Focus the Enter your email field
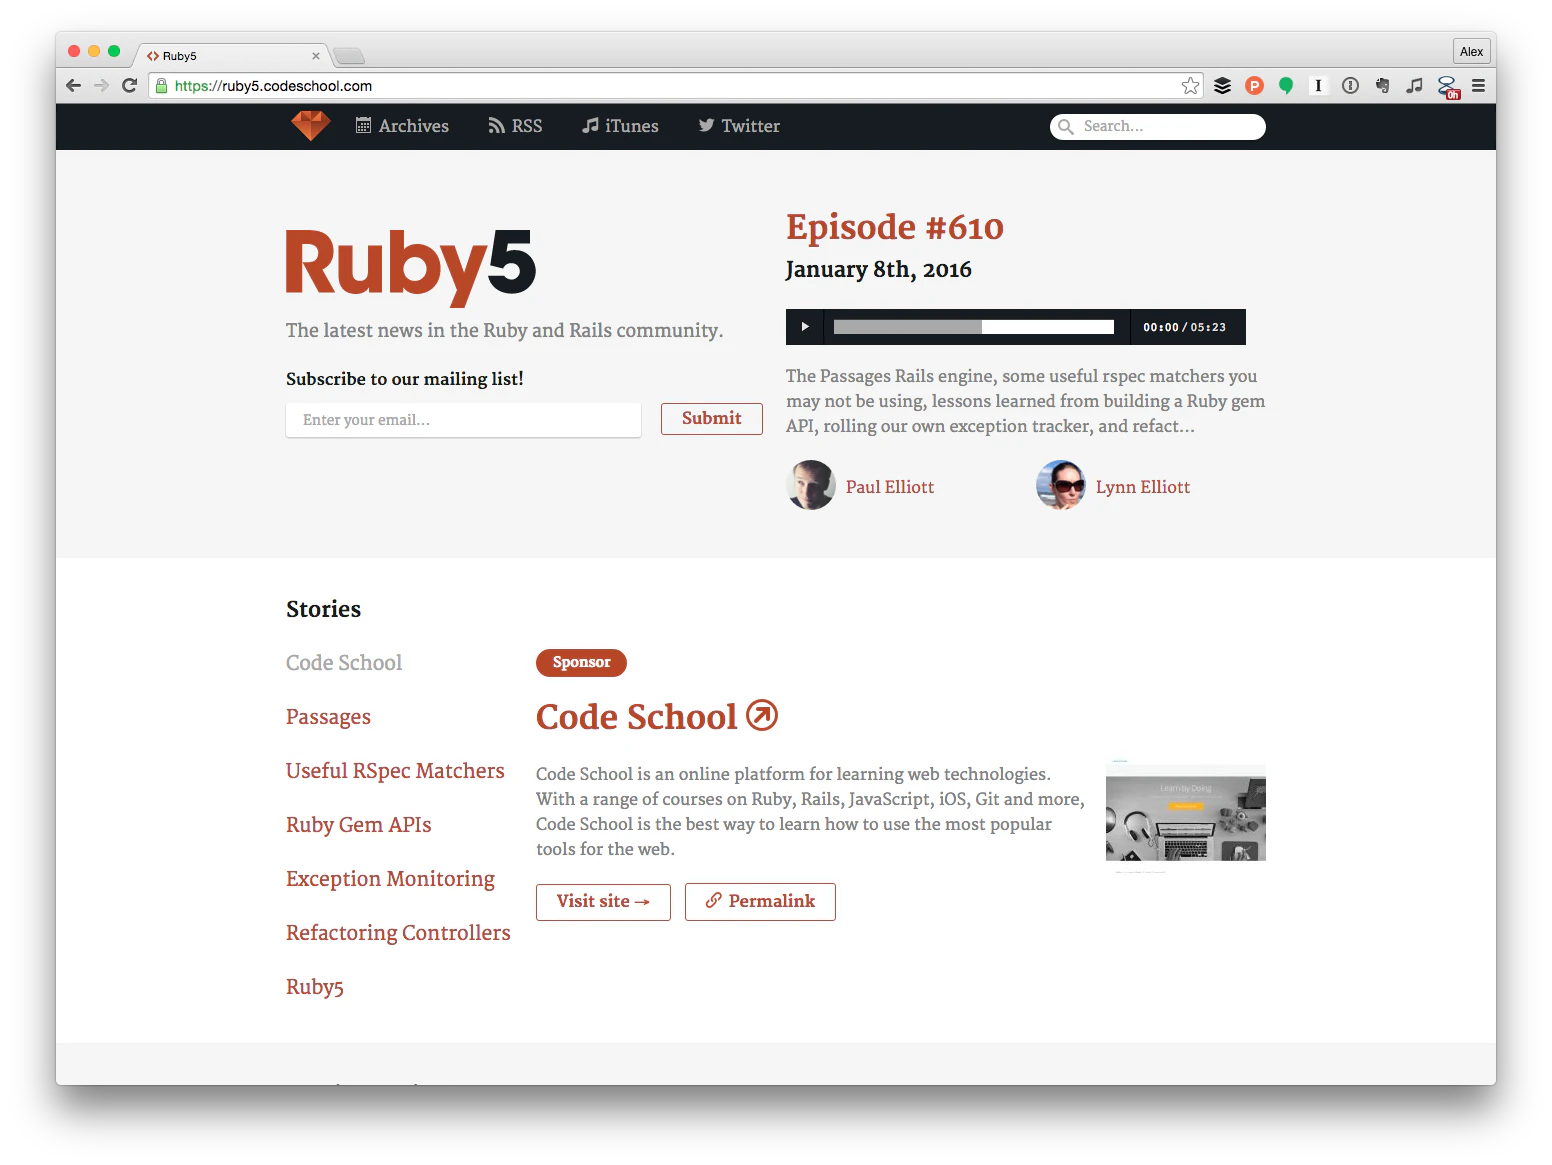The width and height of the screenshot is (1552, 1165). 463,420
